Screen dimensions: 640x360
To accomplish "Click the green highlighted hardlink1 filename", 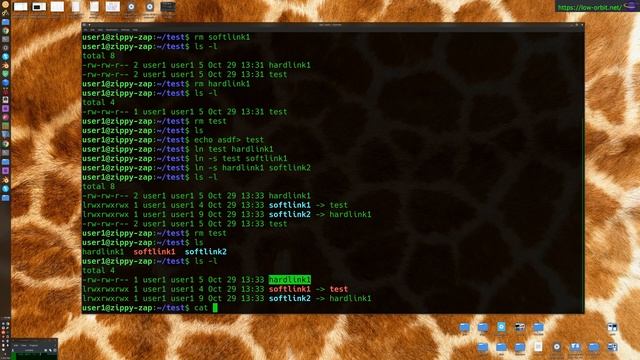I will tap(289, 280).
